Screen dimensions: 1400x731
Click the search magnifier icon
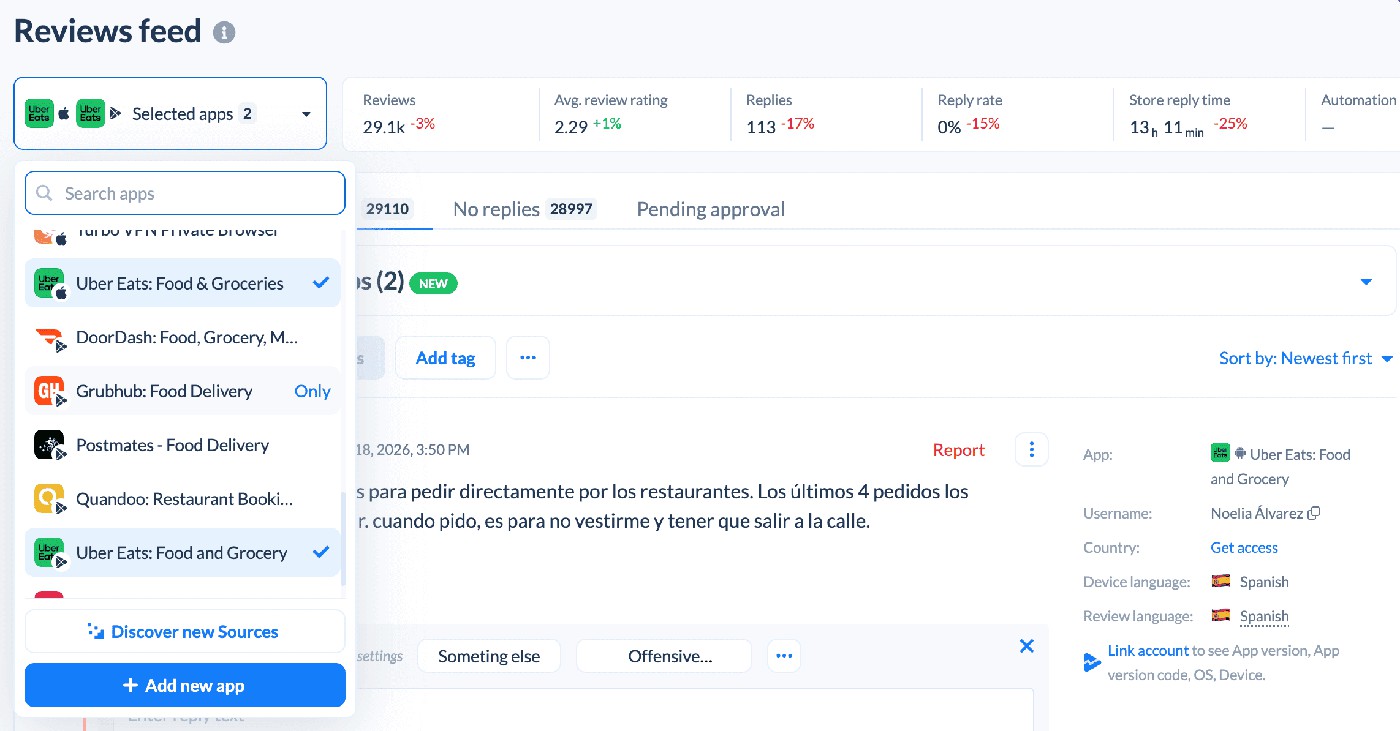tap(44, 193)
